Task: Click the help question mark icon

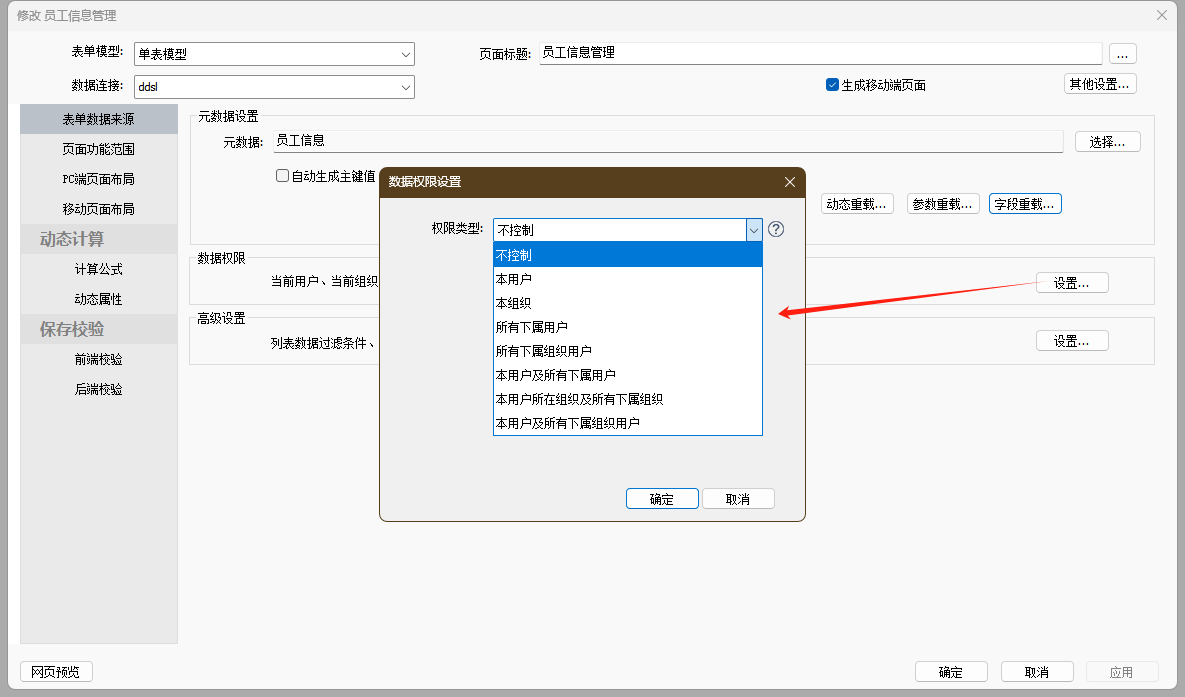Action: point(776,229)
